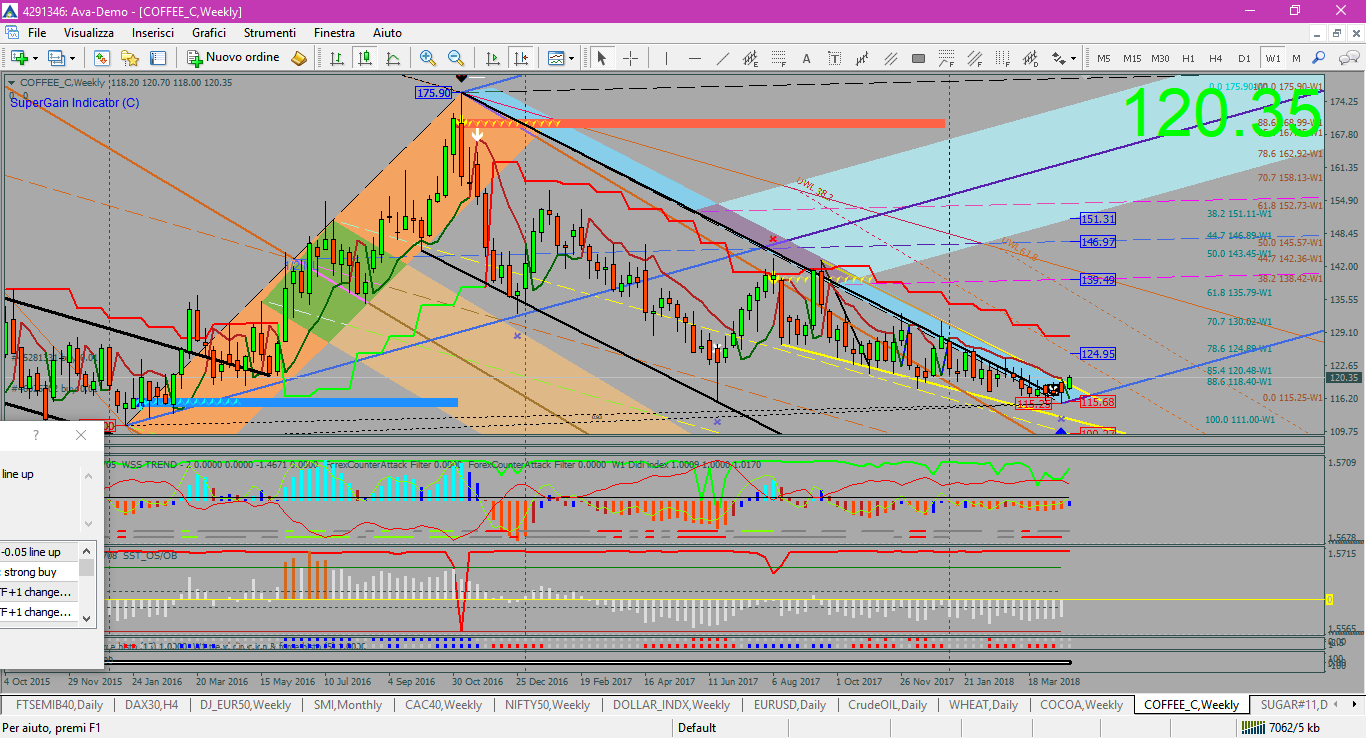Select the '-0.05 line up' list row
The height and width of the screenshot is (738, 1366).
point(39,552)
